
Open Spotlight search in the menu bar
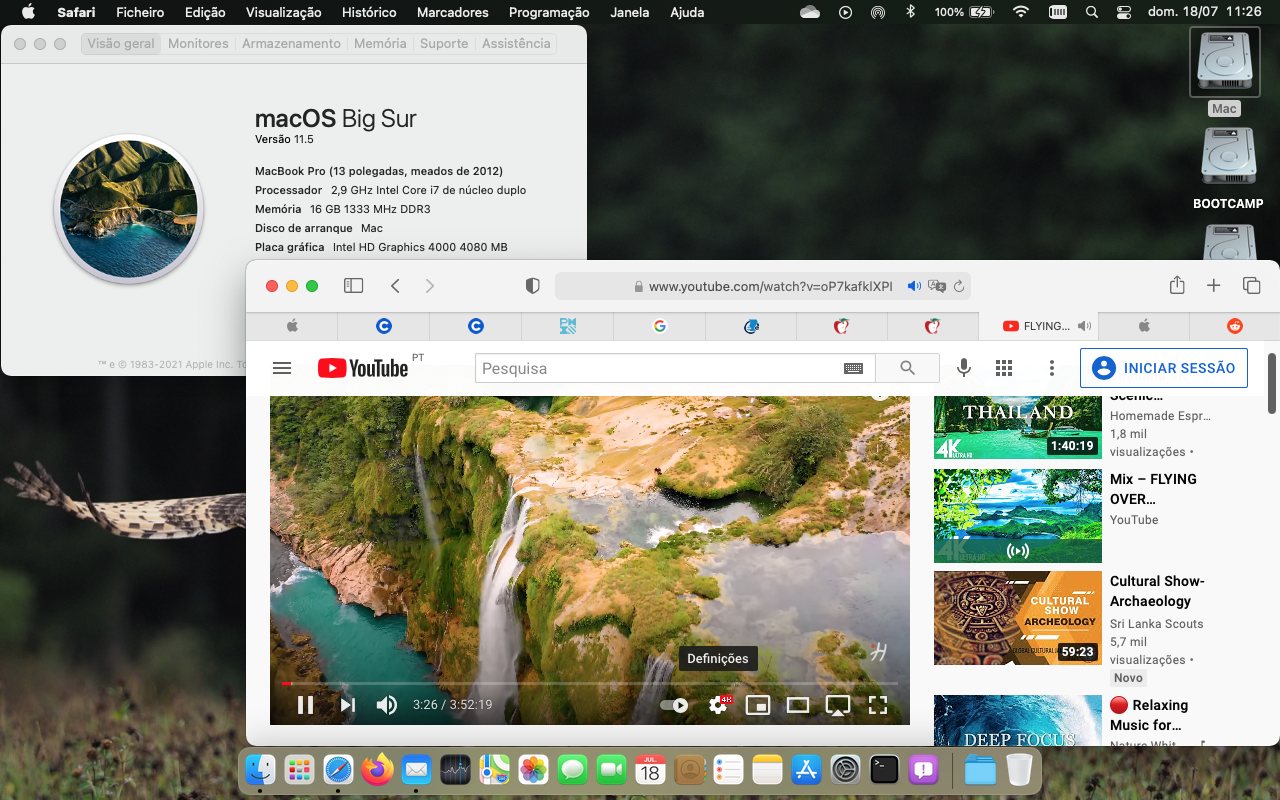tap(1091, 12)
